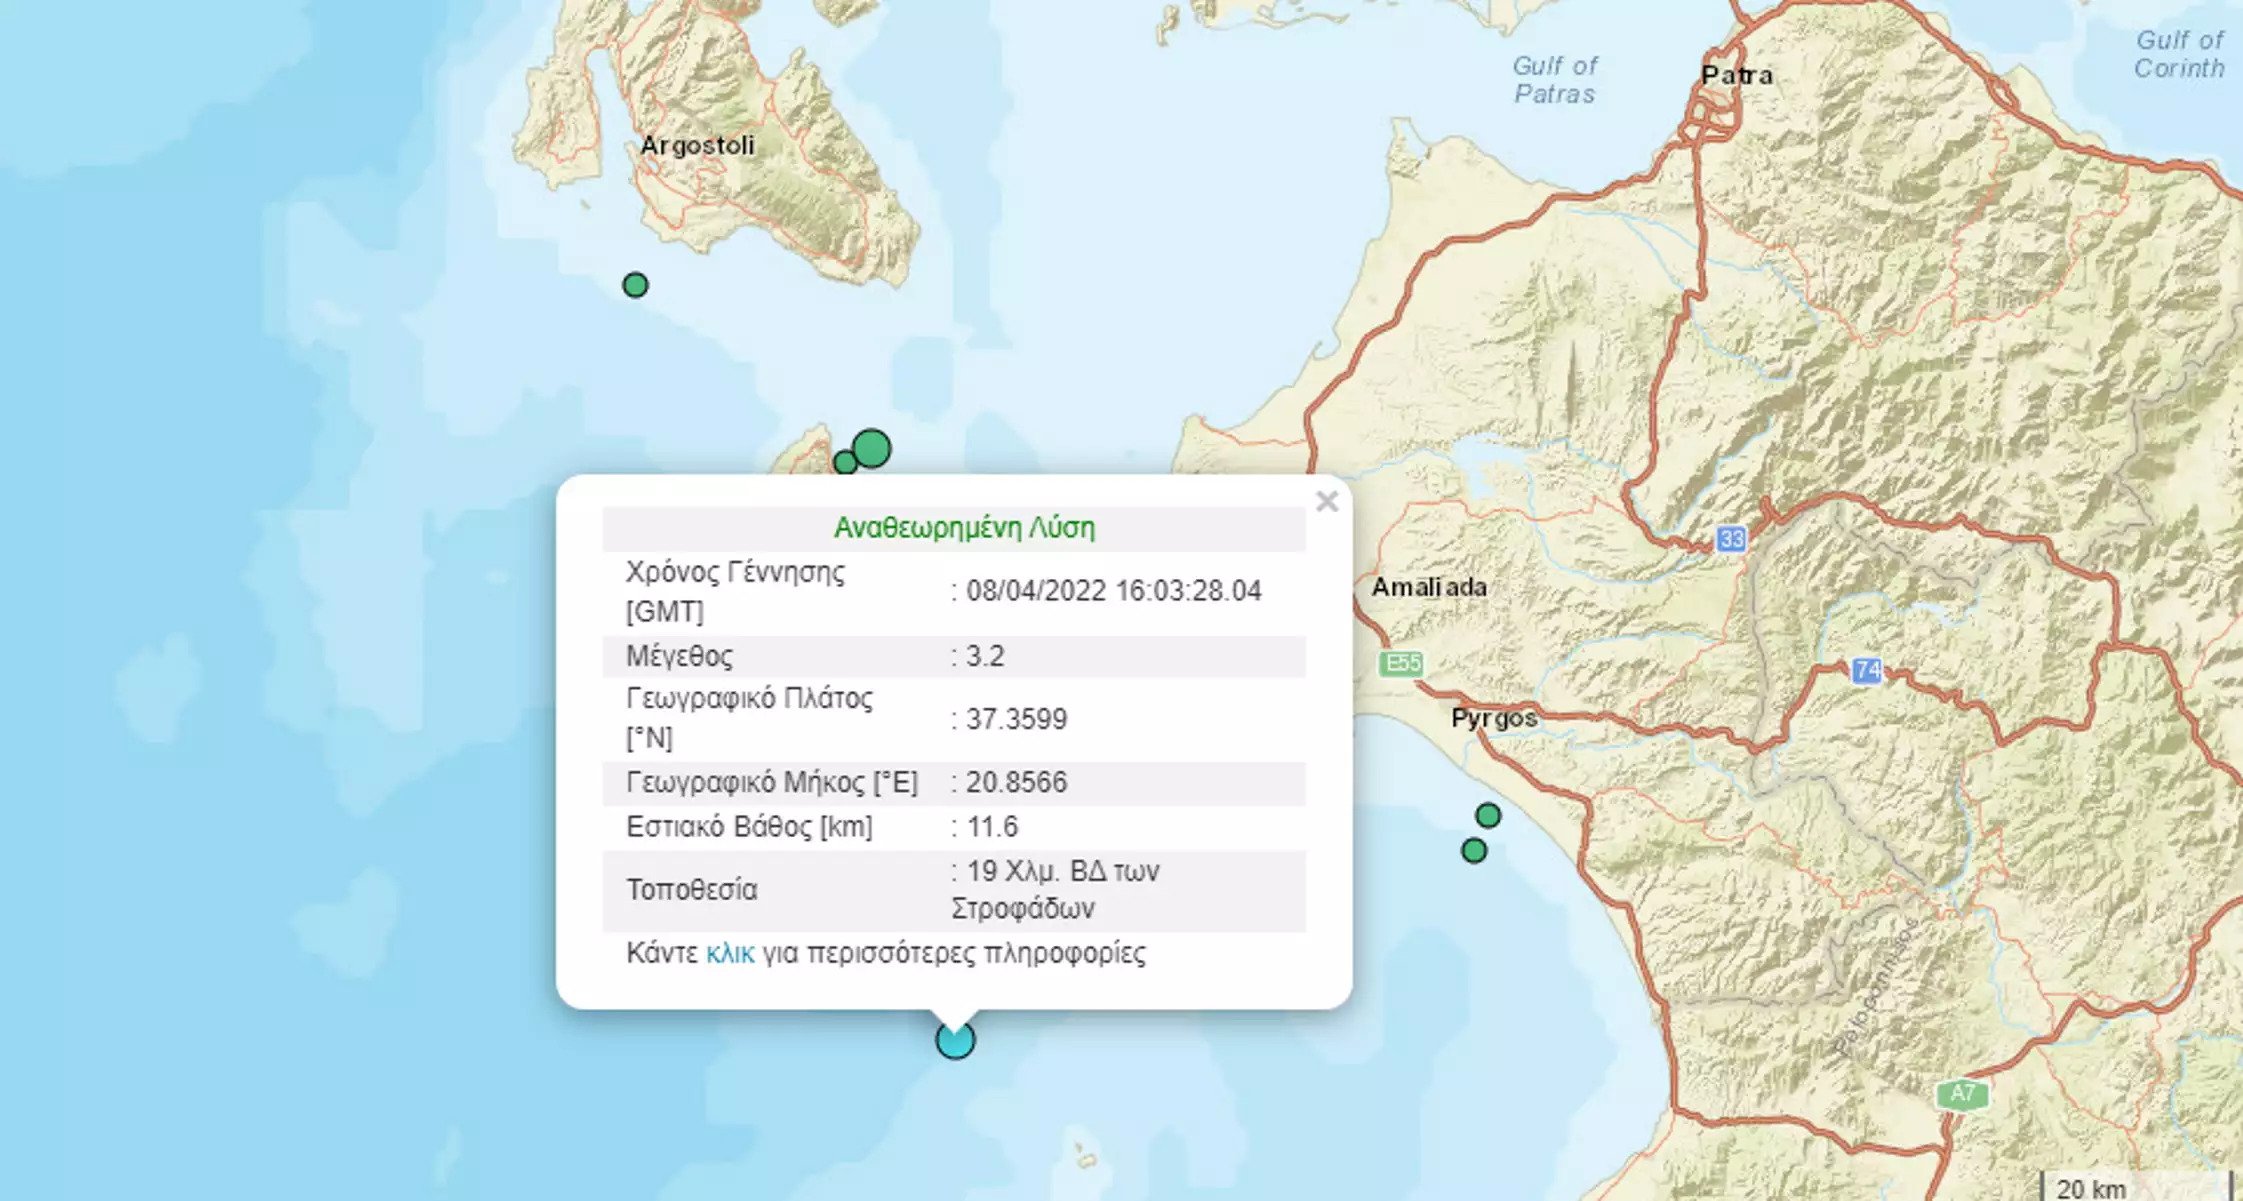
Task: Select the green earthquake marker south of Argostoli
Action: (635, 285)
